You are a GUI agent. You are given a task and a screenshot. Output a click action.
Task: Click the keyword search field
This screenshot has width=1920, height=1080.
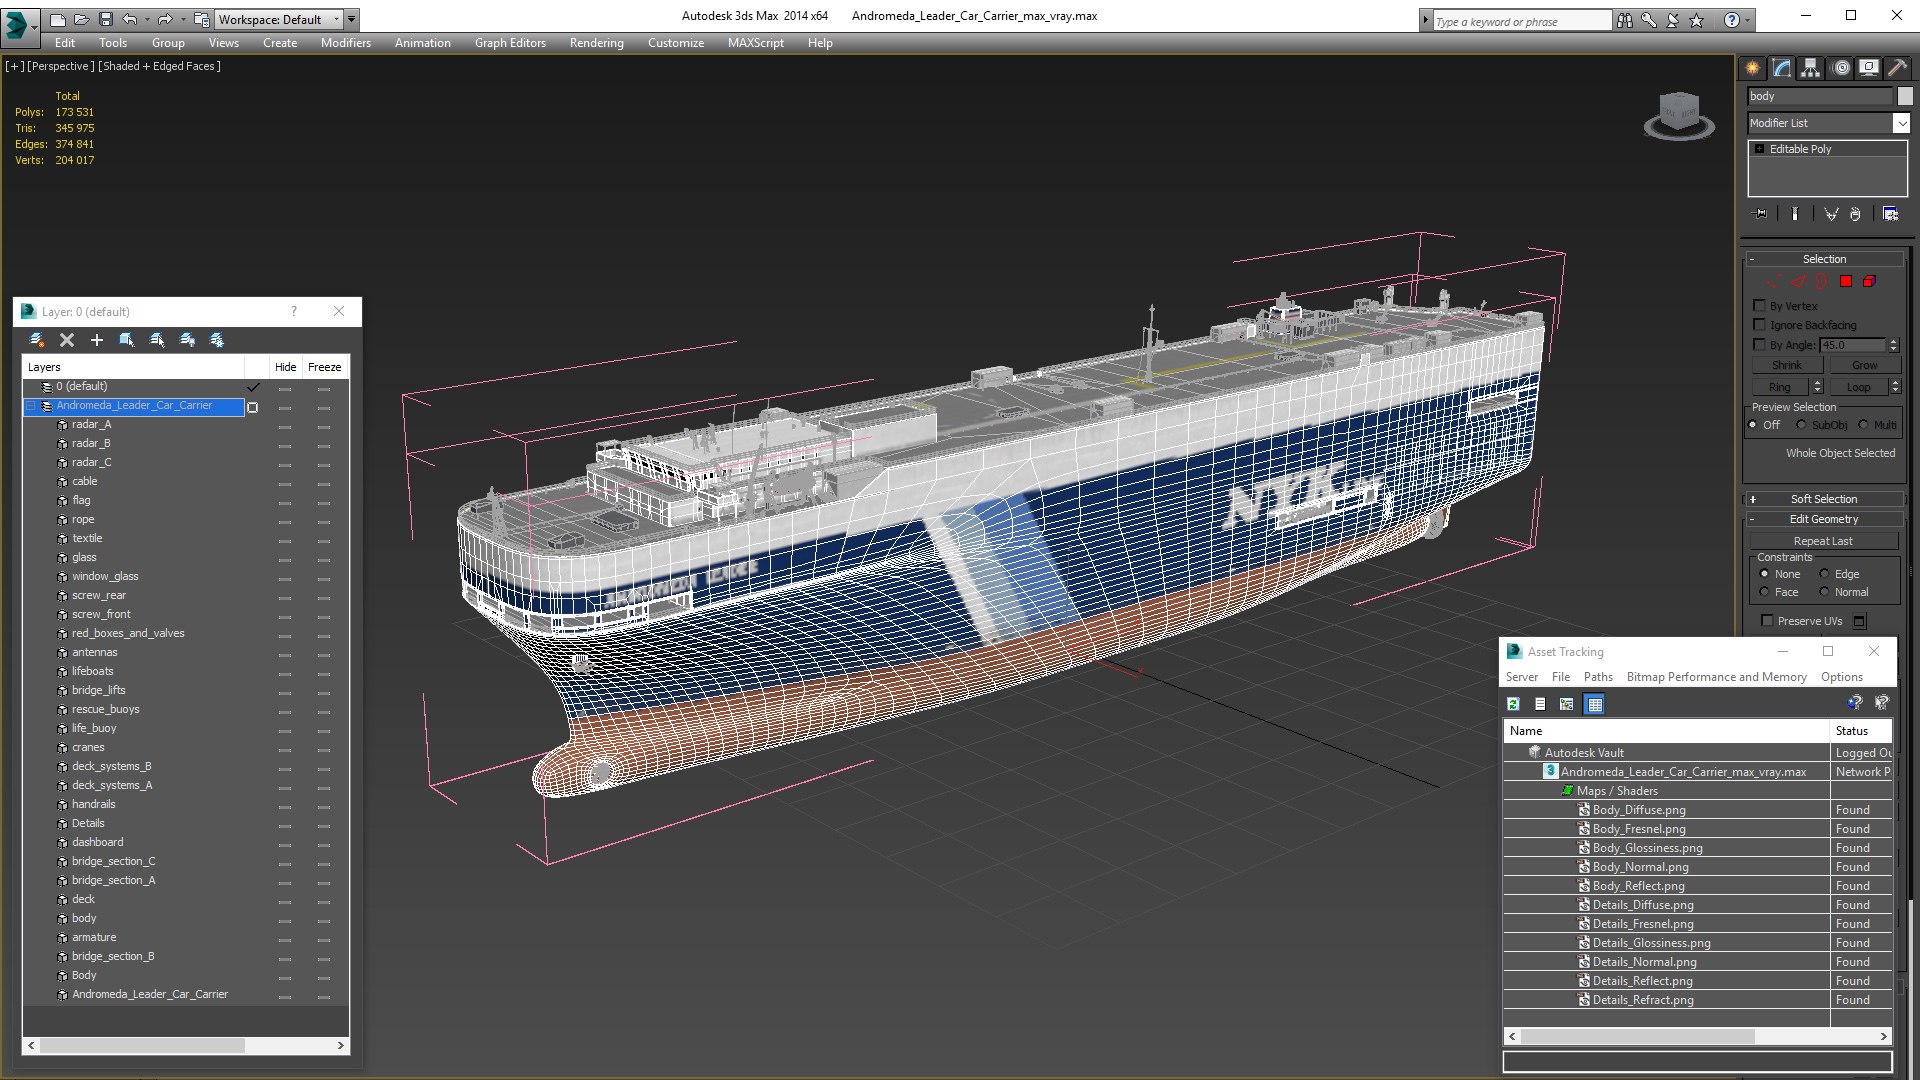click(1522, 21)
